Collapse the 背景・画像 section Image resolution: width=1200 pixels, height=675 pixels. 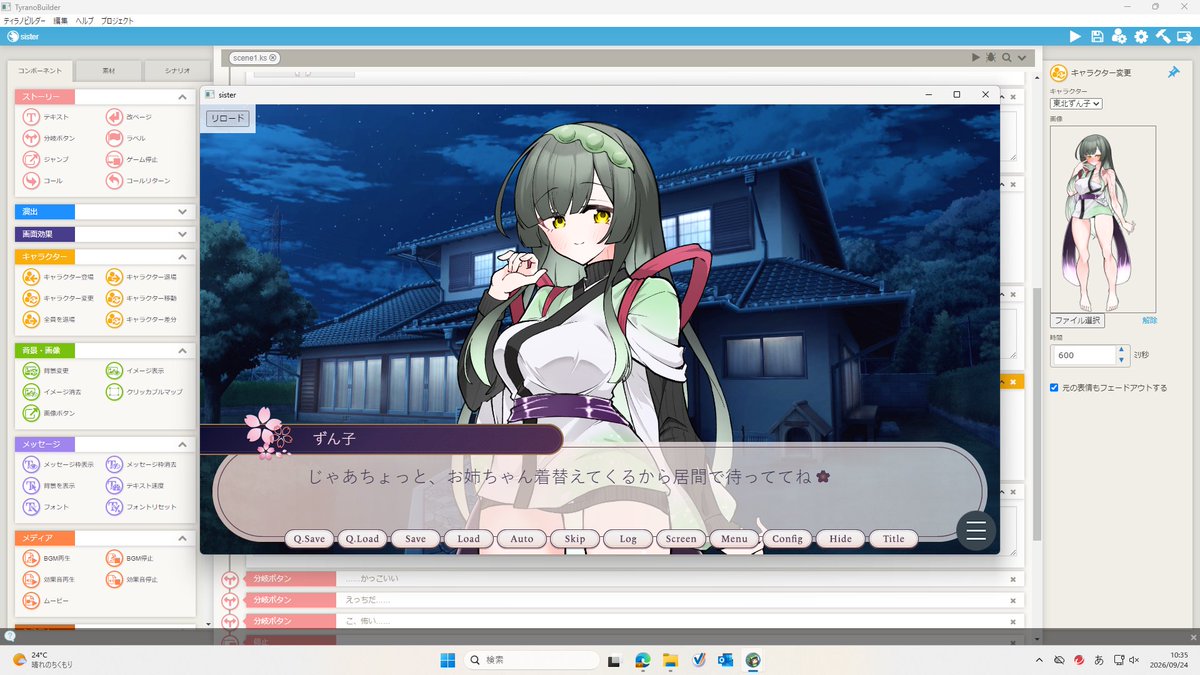(182, 351)
